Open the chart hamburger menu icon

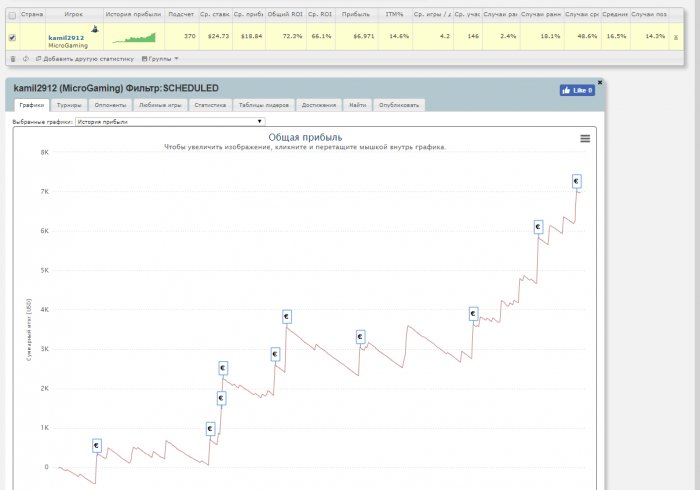pyautogui.click(x=585, y=139)
